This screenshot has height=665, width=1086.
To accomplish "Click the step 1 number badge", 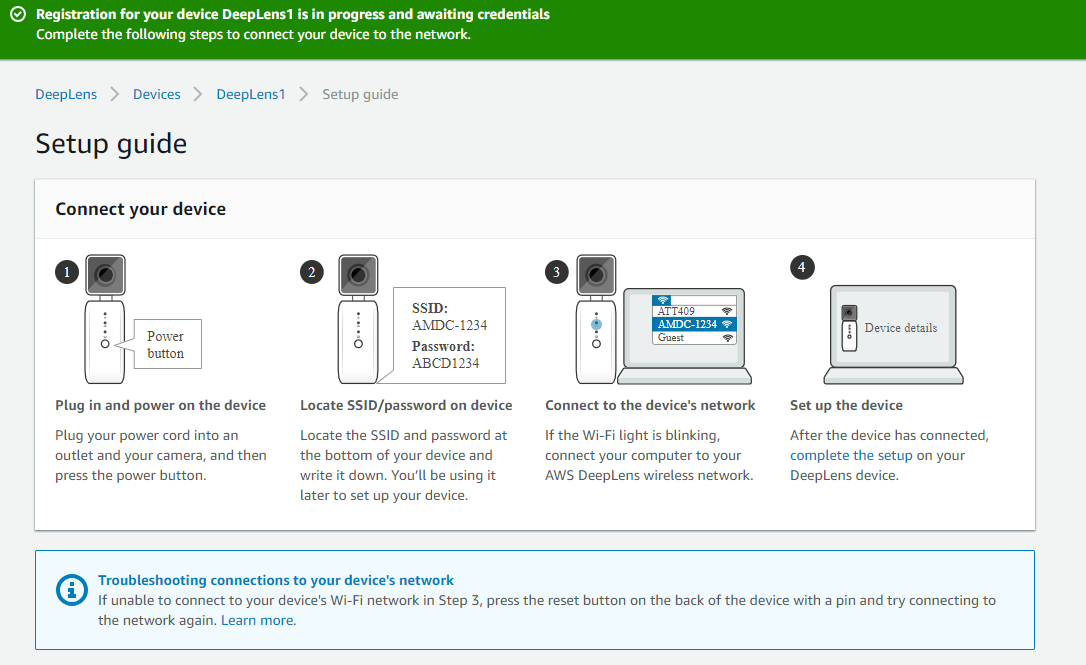I will (x=67, y=272).
